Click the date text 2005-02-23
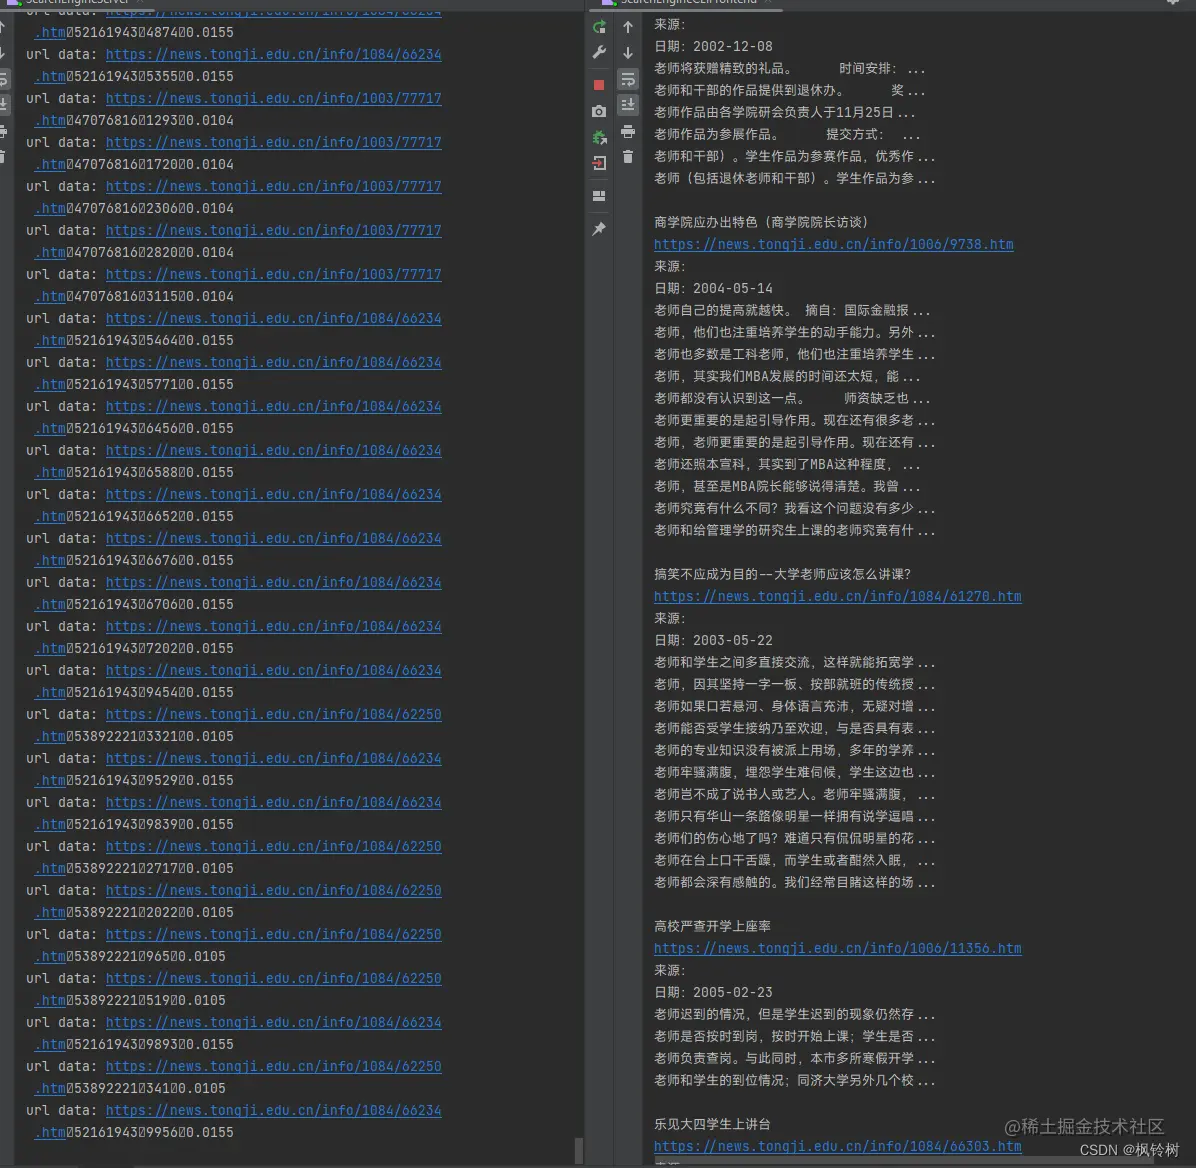The image size is (1196, 1168). [732, 993]
